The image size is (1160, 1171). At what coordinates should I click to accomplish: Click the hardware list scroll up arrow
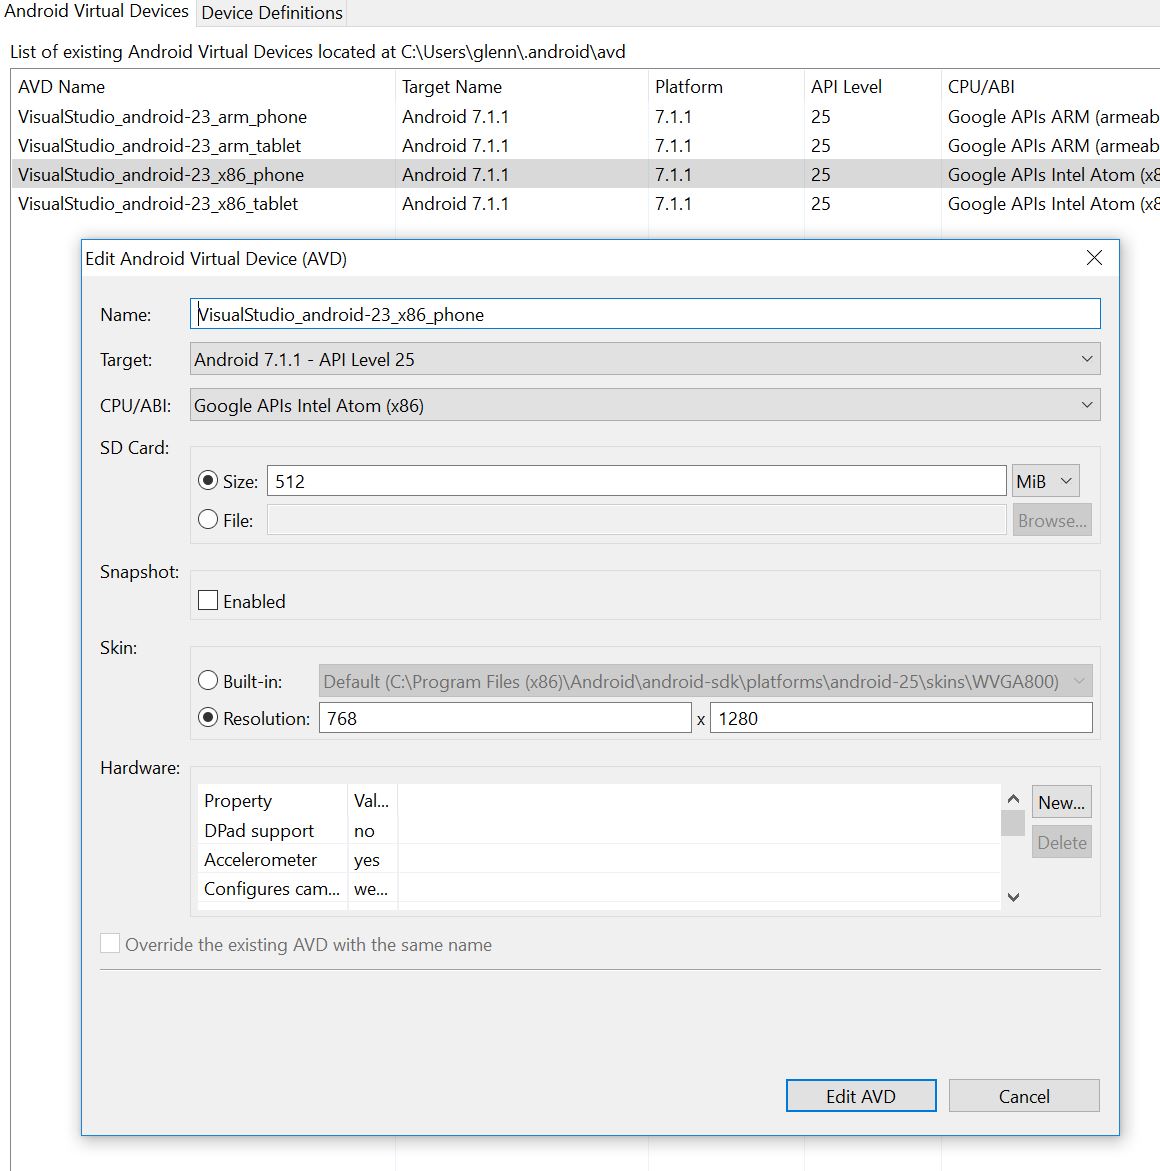(x=1013, y=799)
